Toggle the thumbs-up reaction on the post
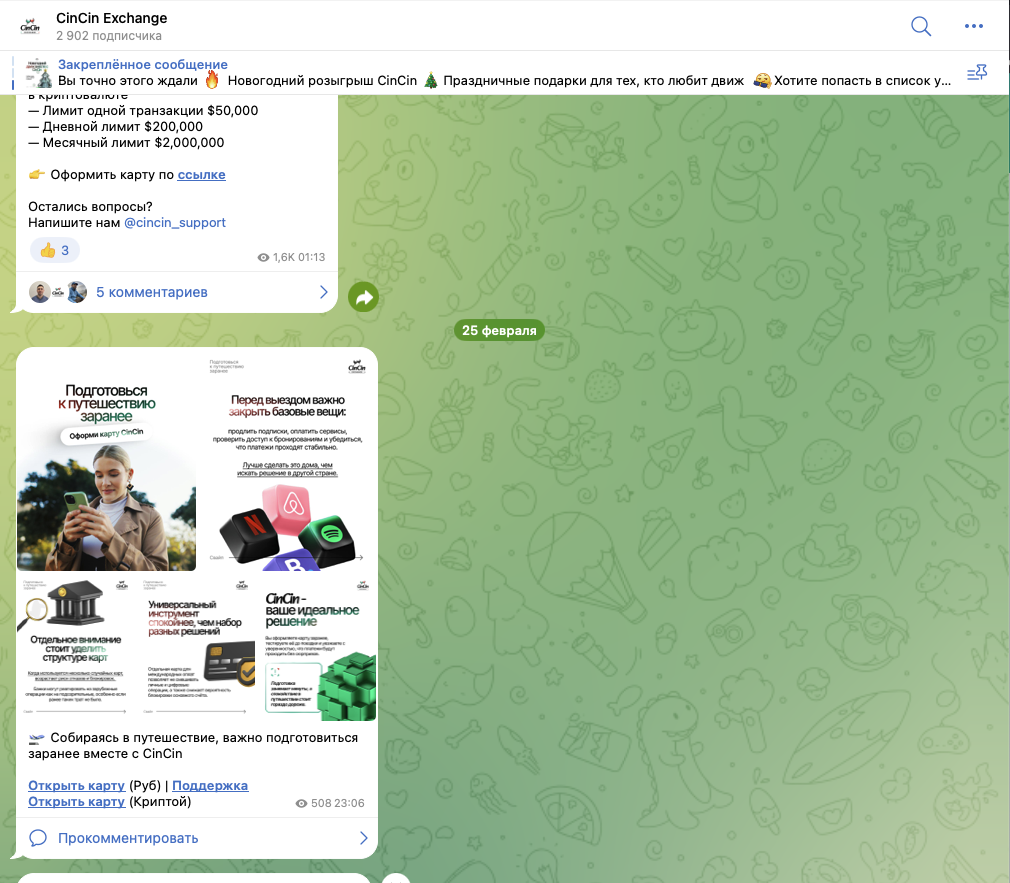The height and width of the screenshot is (883, 1010). (53, 250)
